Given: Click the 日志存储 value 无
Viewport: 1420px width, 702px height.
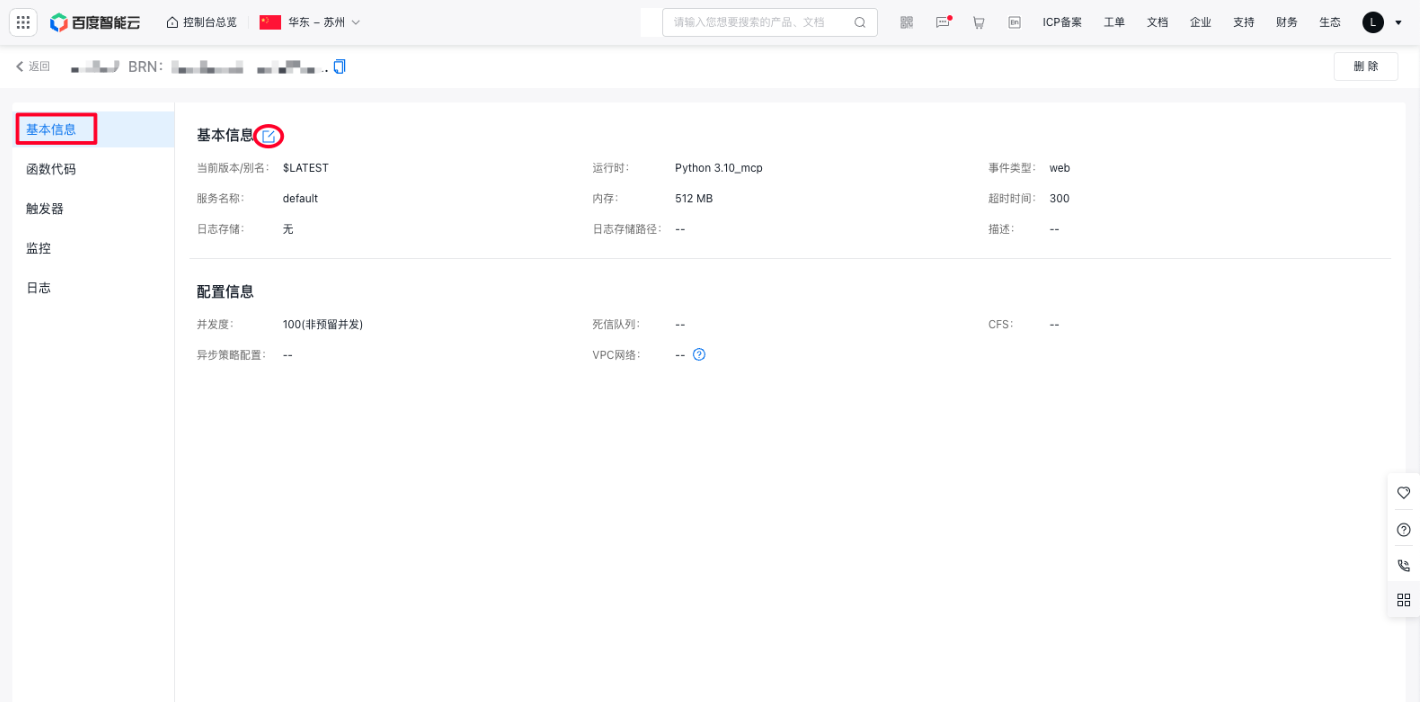Looking at the screenshot, I should (x=288, y=229).
